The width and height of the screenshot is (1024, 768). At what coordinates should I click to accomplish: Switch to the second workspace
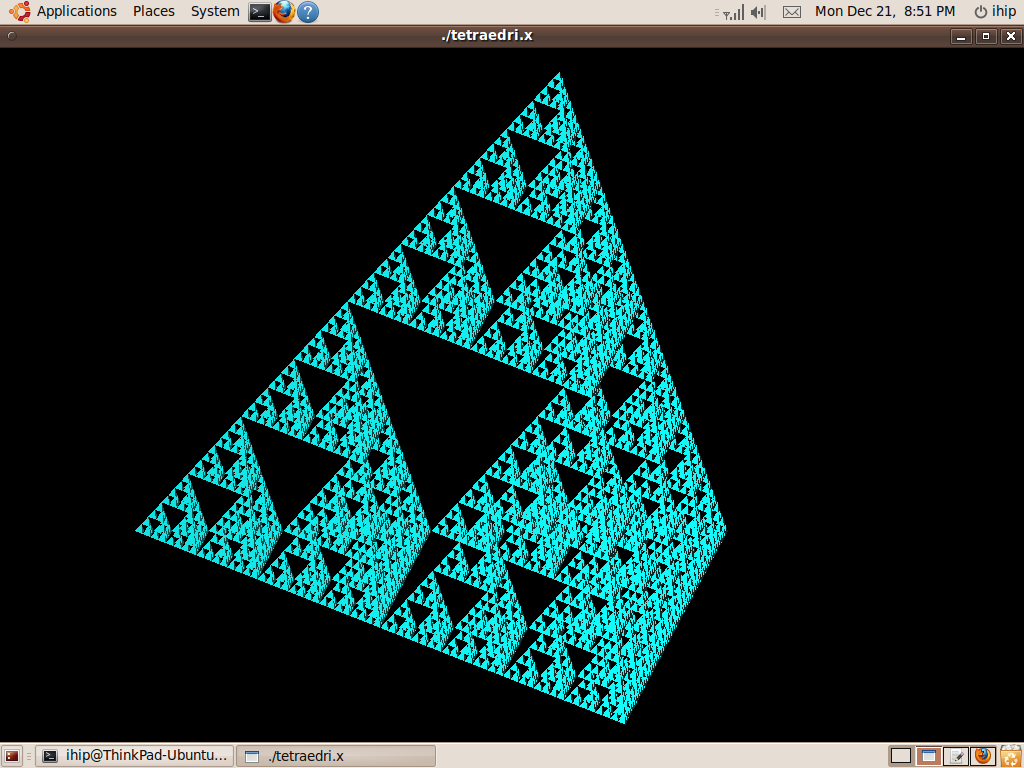coord(928,756)
